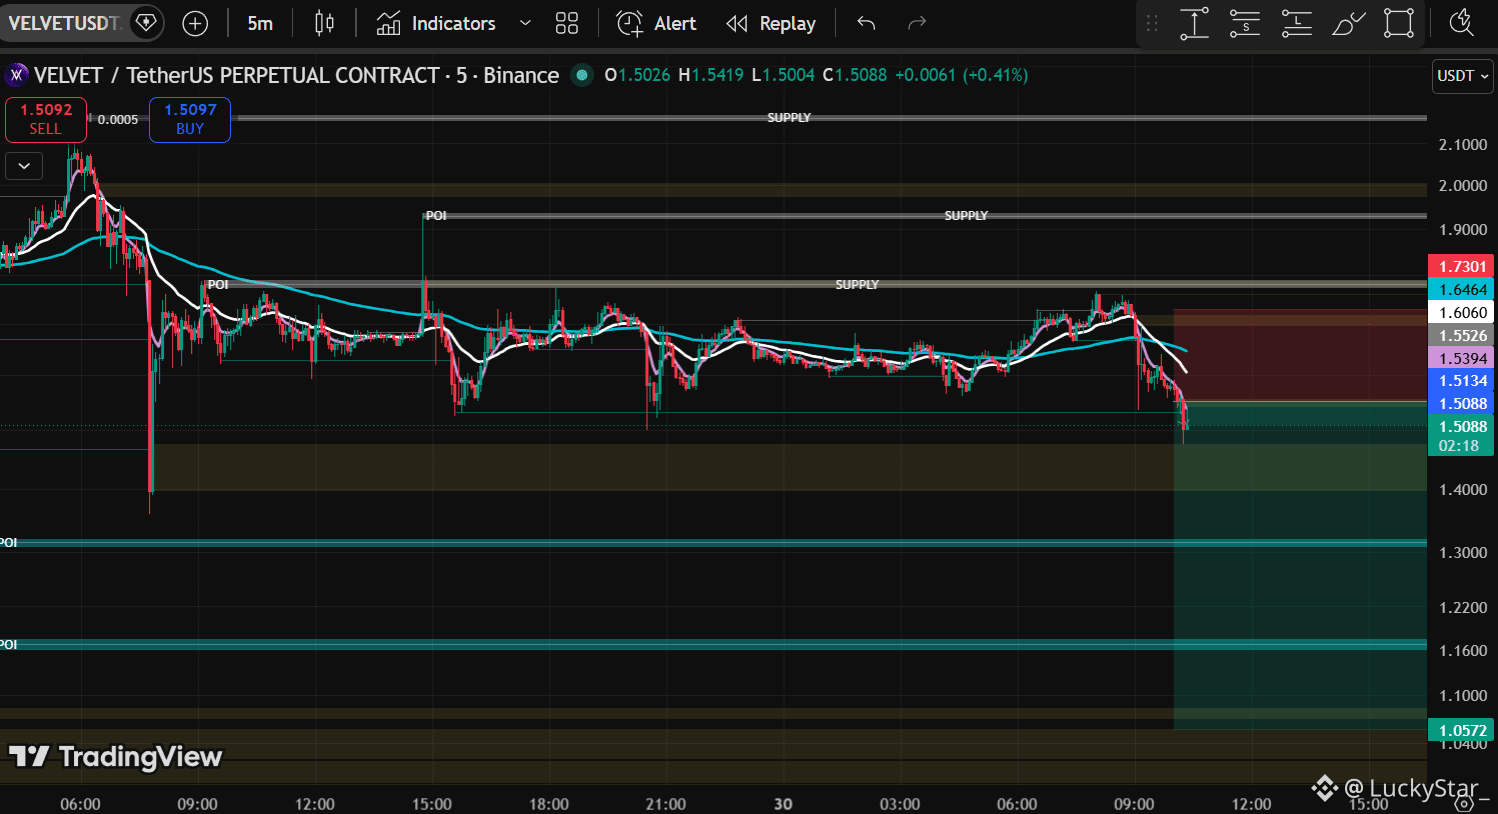Select the vertical measure drawing tool

click(1194, 23)
